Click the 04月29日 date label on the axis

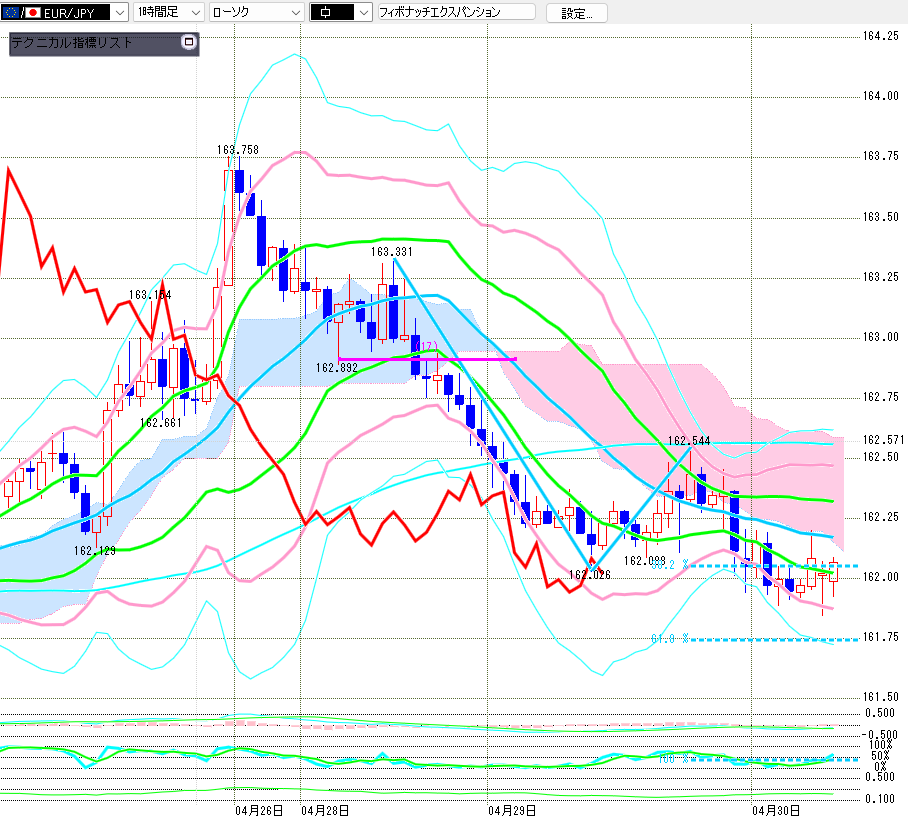pos(512,811)
